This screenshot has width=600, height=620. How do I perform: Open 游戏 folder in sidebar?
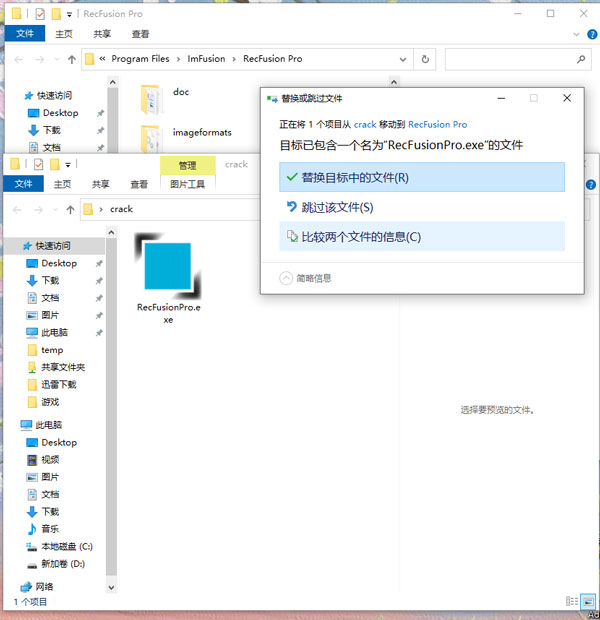(50, 402)
